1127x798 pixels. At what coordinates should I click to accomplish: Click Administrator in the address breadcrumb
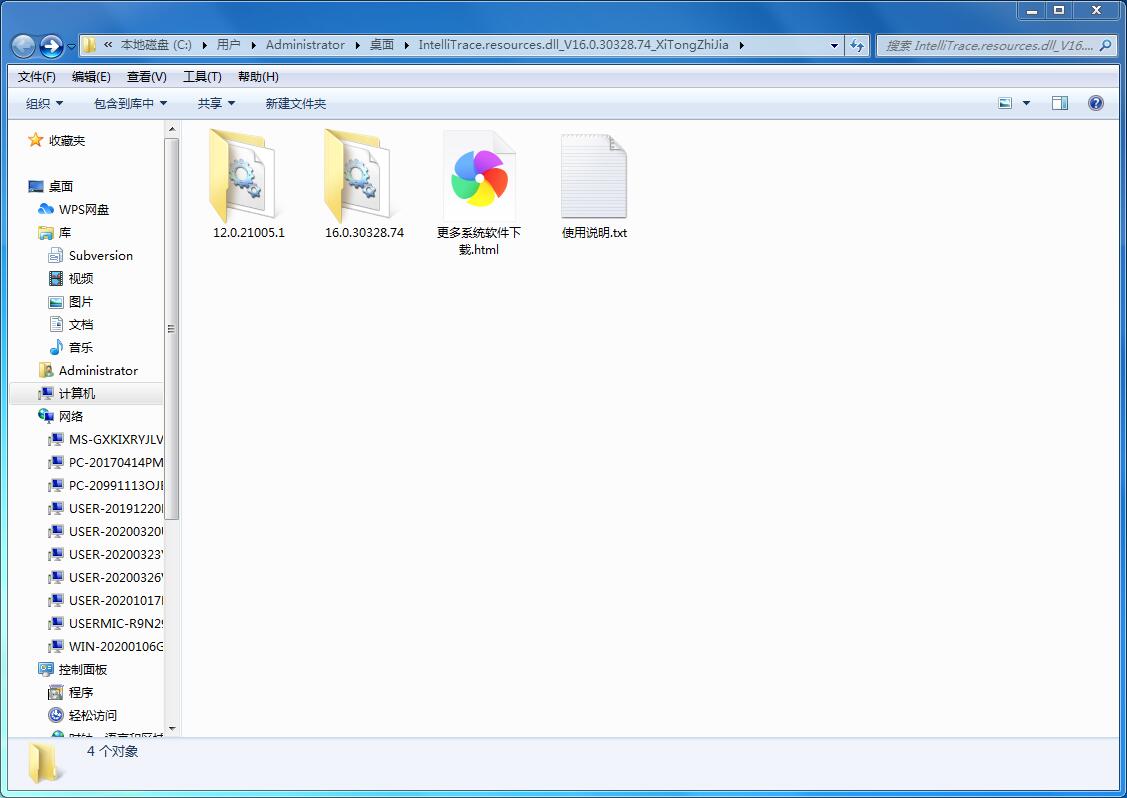[305, 45]
